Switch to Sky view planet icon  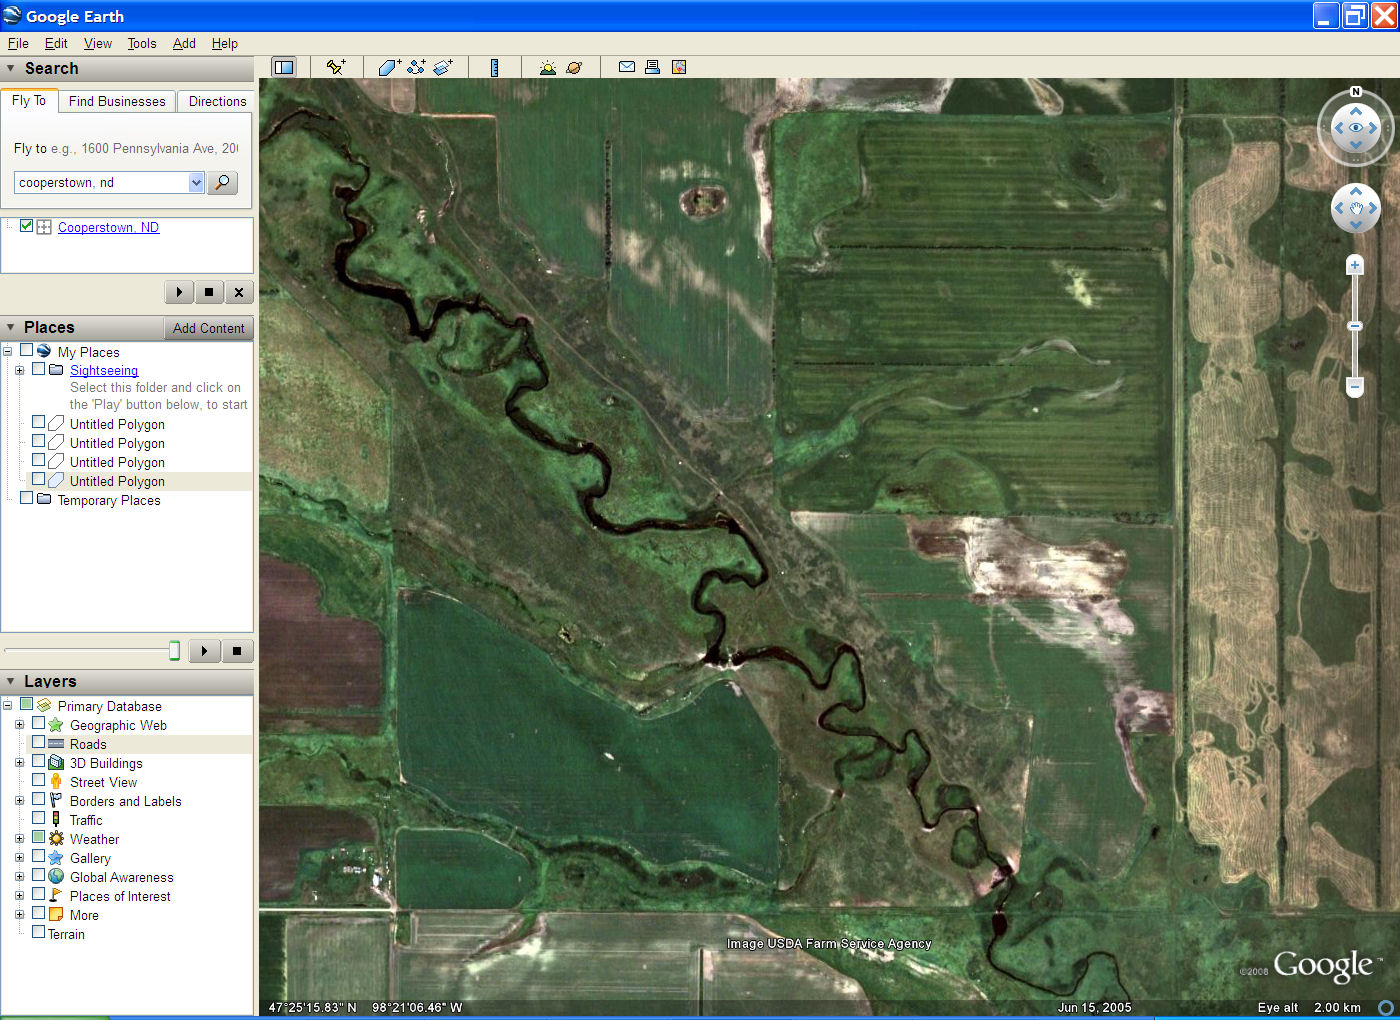click(574, 67)
